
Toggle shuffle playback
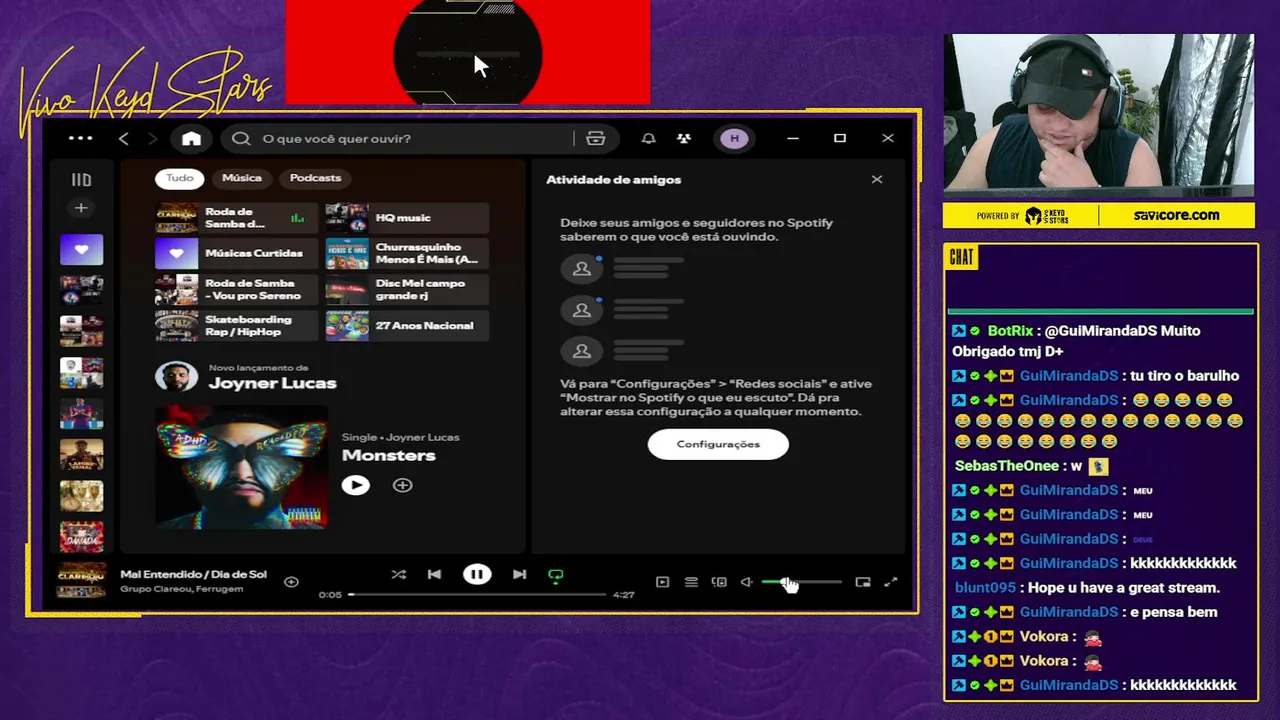(399, 575)
